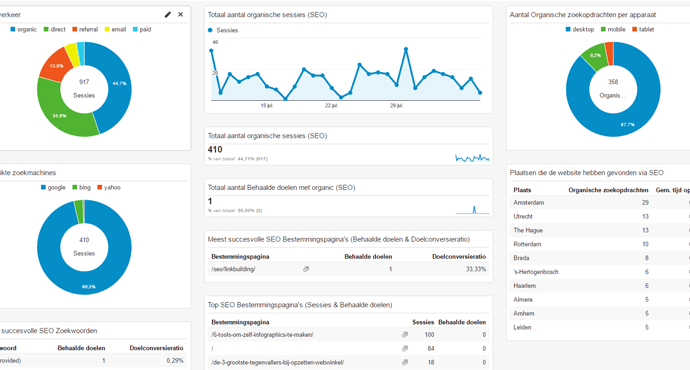Click the referral orange legend swatch
690x370 pixels.
[x=75, y=29]
